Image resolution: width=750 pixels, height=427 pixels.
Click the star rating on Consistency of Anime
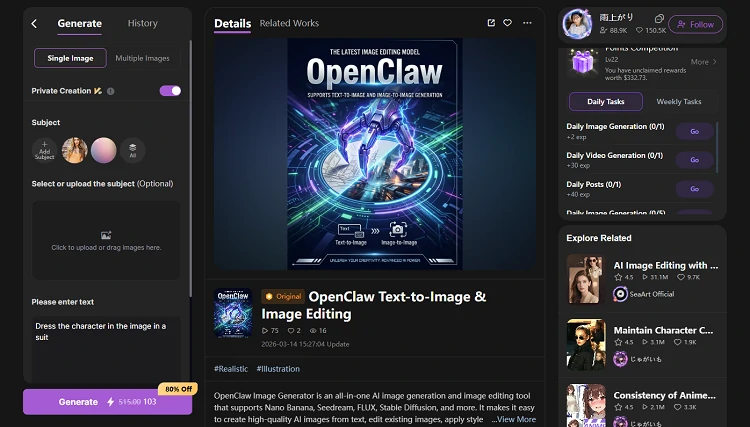(x=618, y=407)
